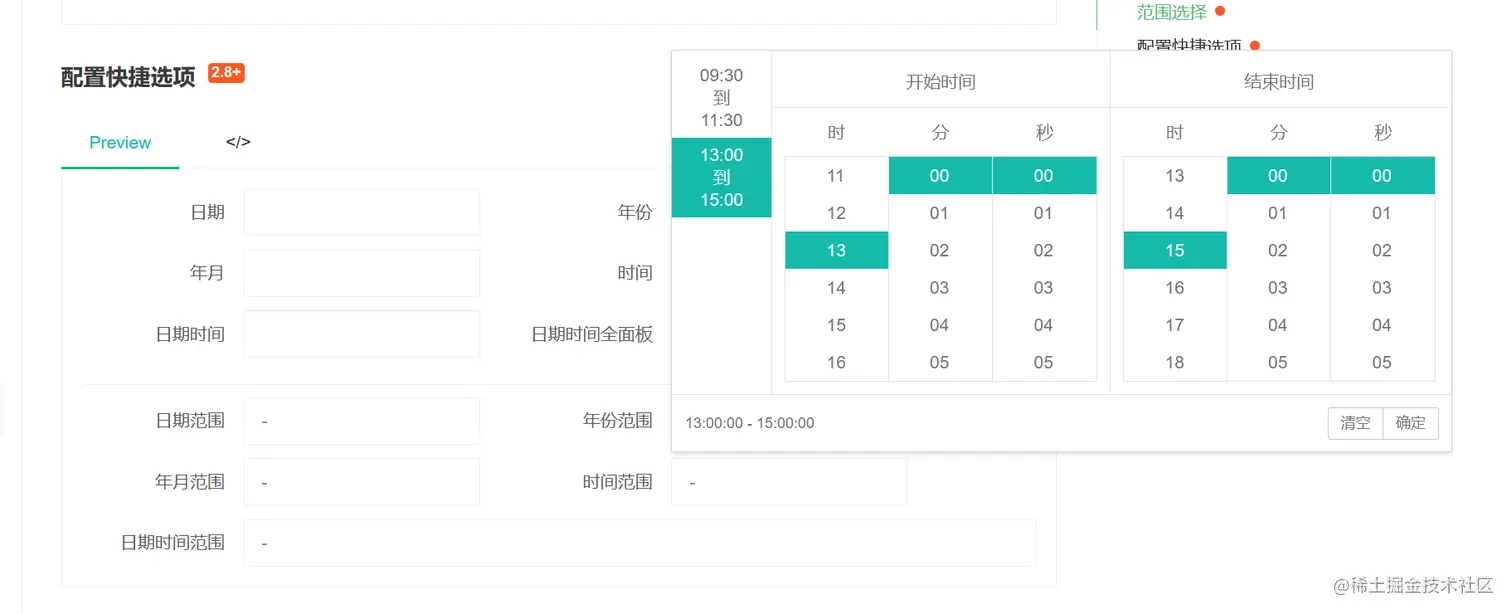
Task: Choose end hour 15
Action: (x=1175, y=251)
